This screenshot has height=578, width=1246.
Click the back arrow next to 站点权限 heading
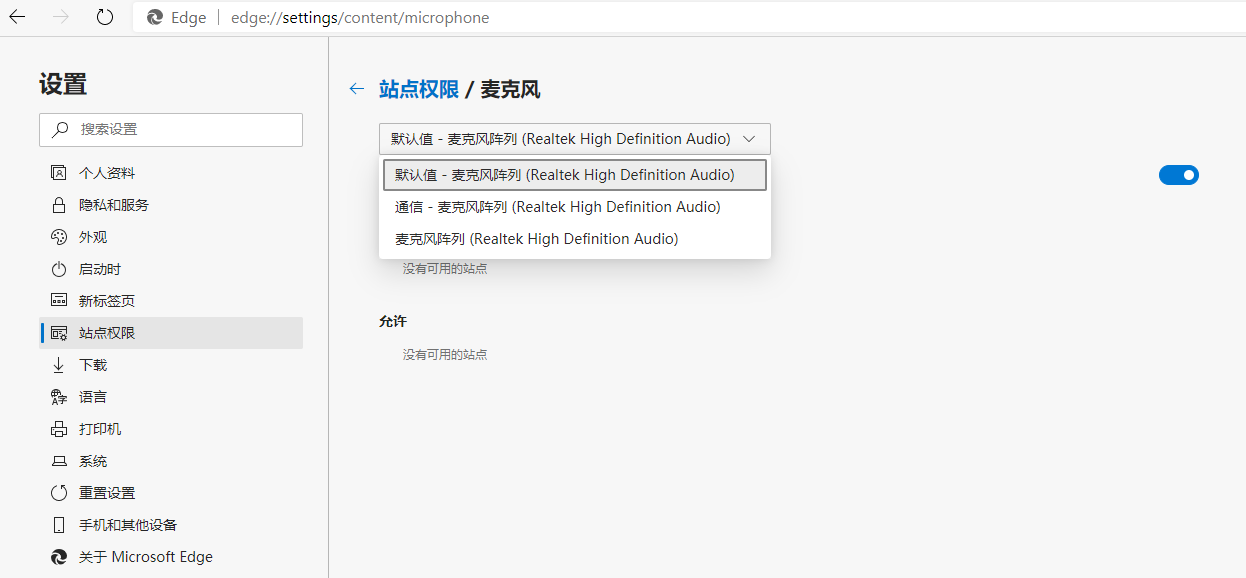(x=356, y=89)
